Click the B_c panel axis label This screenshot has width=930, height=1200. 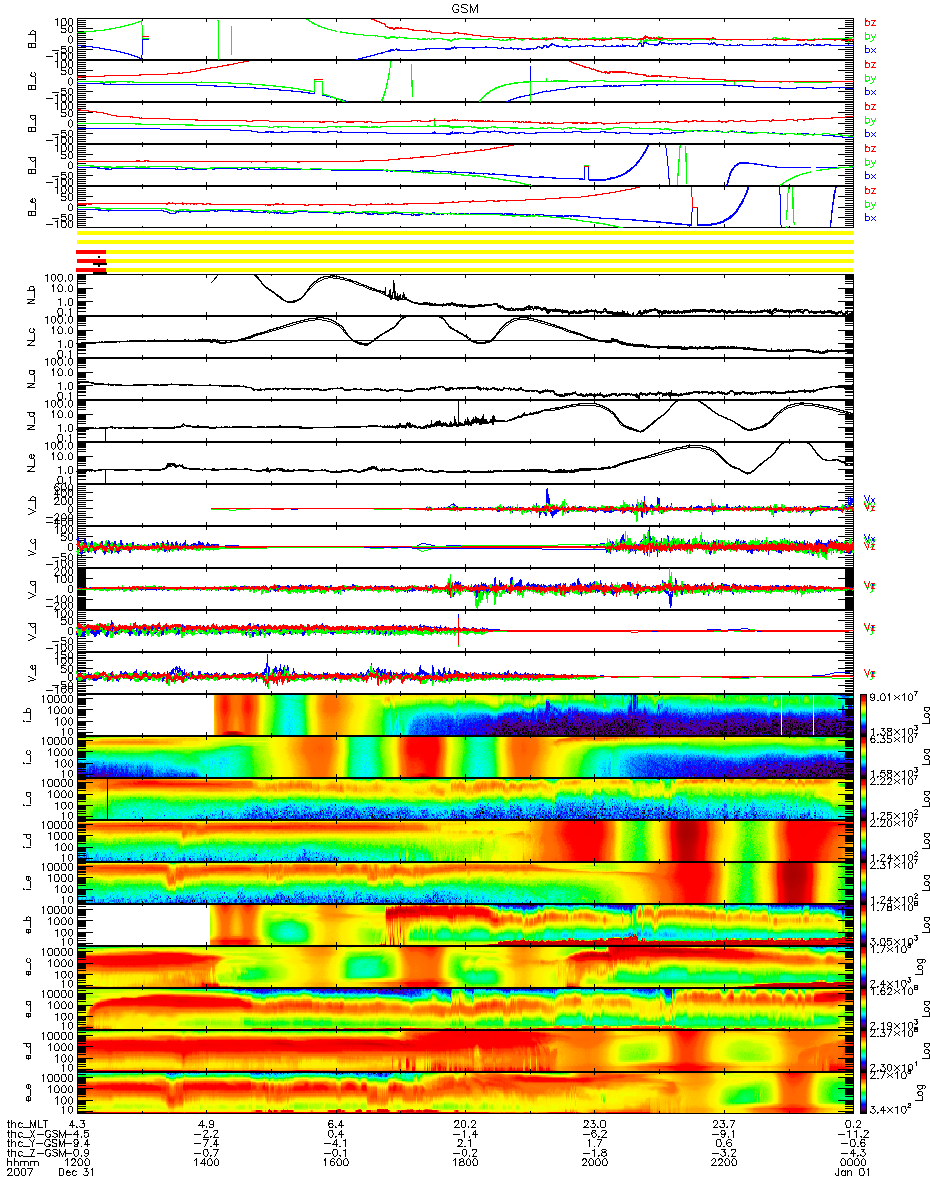[x=31, y=80]
